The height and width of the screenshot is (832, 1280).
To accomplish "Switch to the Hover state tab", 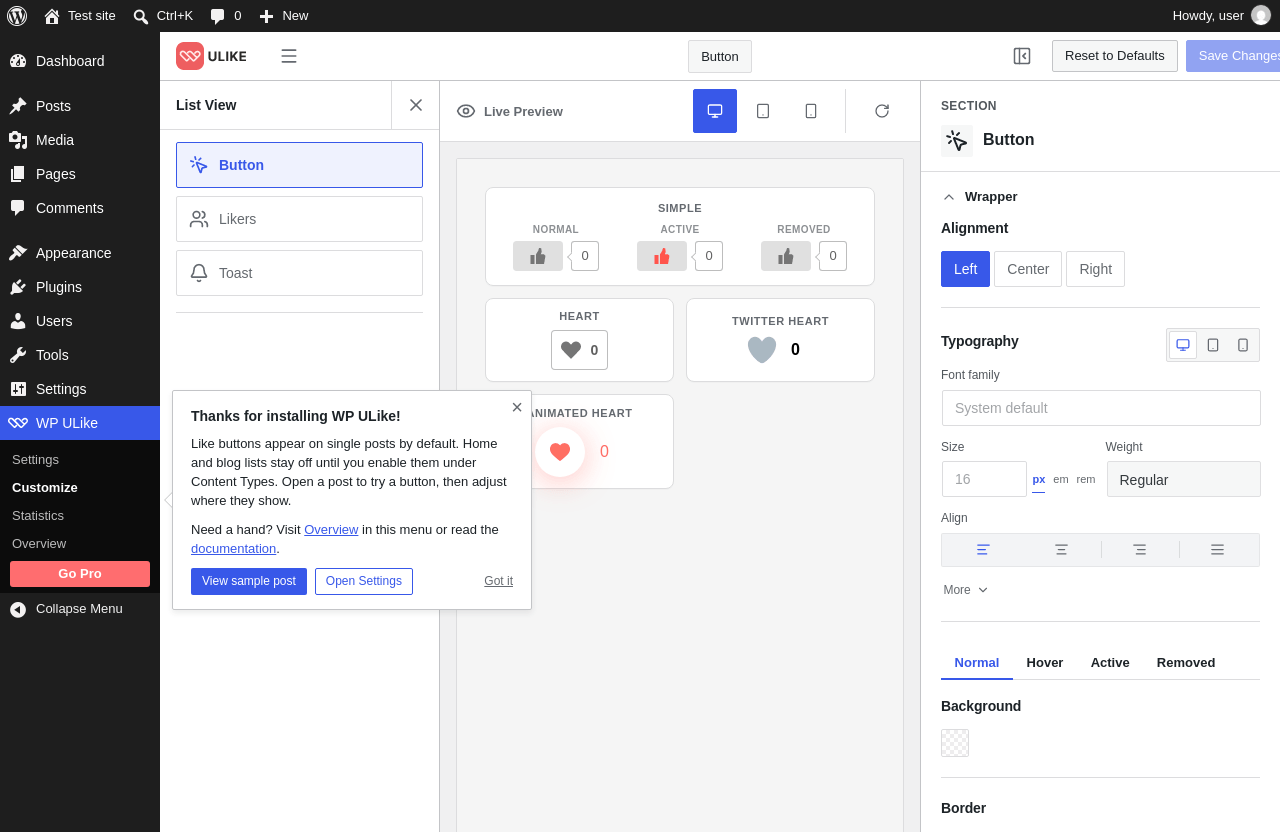I will [x=1045, y=662].
